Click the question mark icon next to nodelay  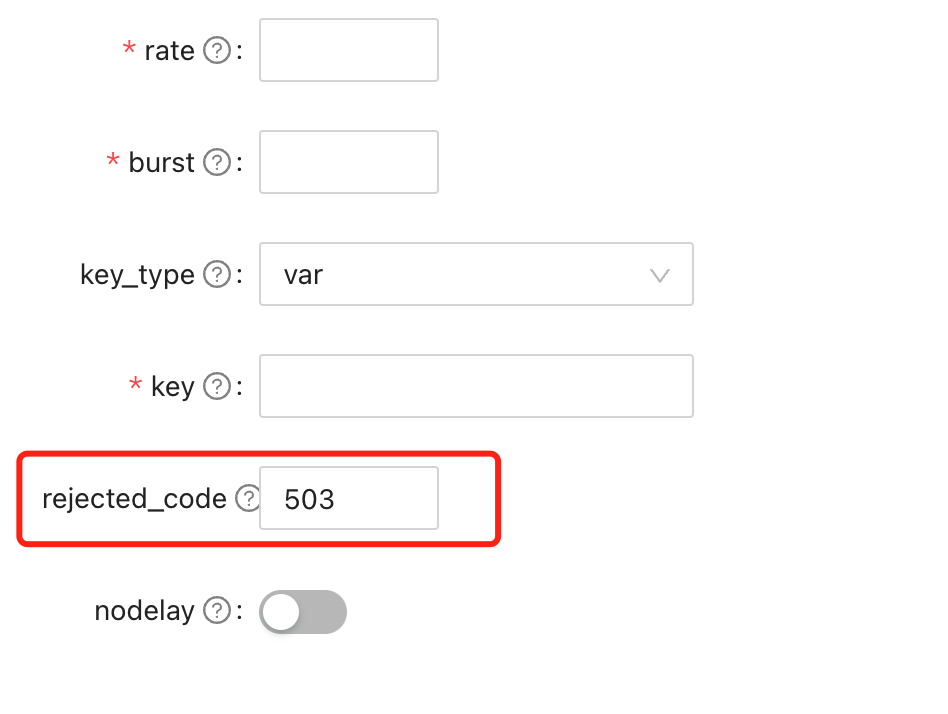(217, 611)
